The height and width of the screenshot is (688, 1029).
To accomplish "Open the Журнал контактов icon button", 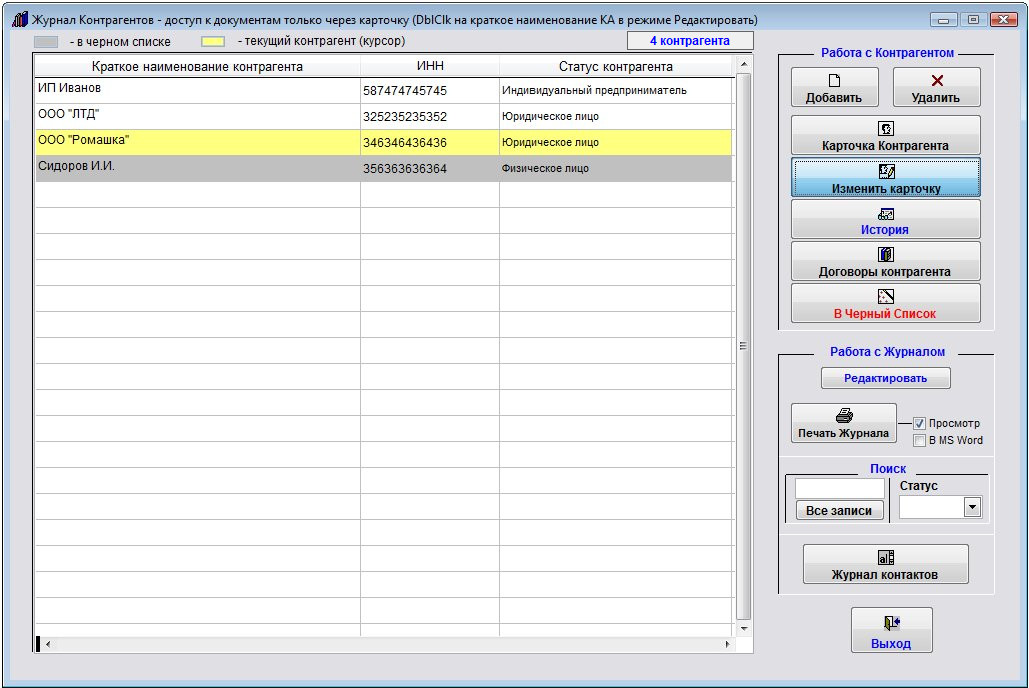I will click(x=885, y=558).
